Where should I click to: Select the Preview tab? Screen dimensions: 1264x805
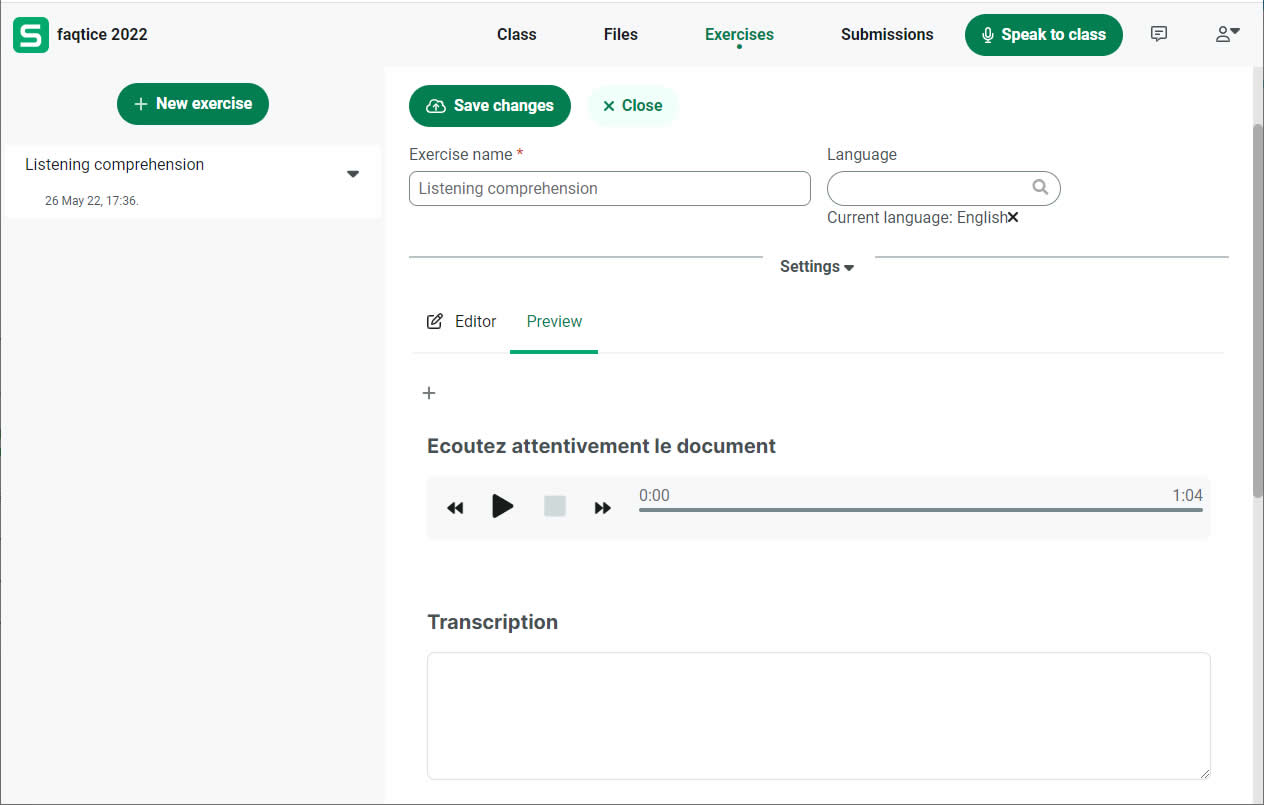(x=554, y=321)
